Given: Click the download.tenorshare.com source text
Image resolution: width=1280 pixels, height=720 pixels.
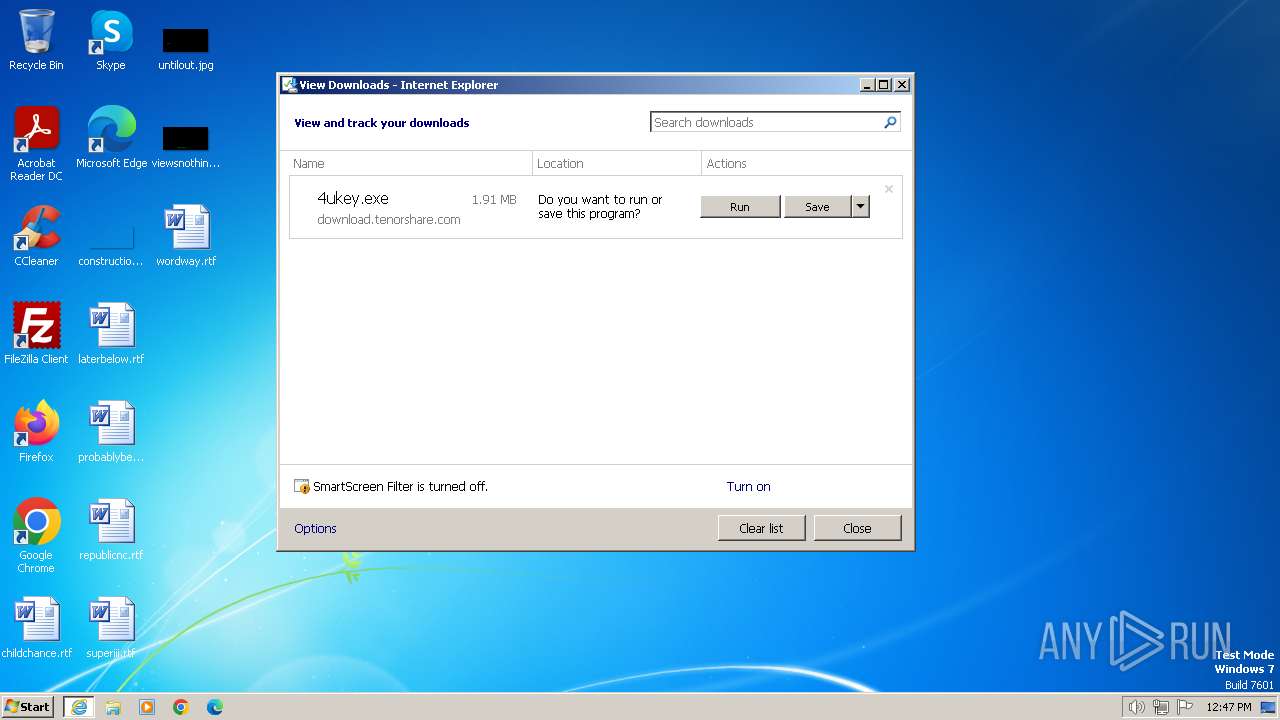Looking at the screenshot, I should coord(389,219).
